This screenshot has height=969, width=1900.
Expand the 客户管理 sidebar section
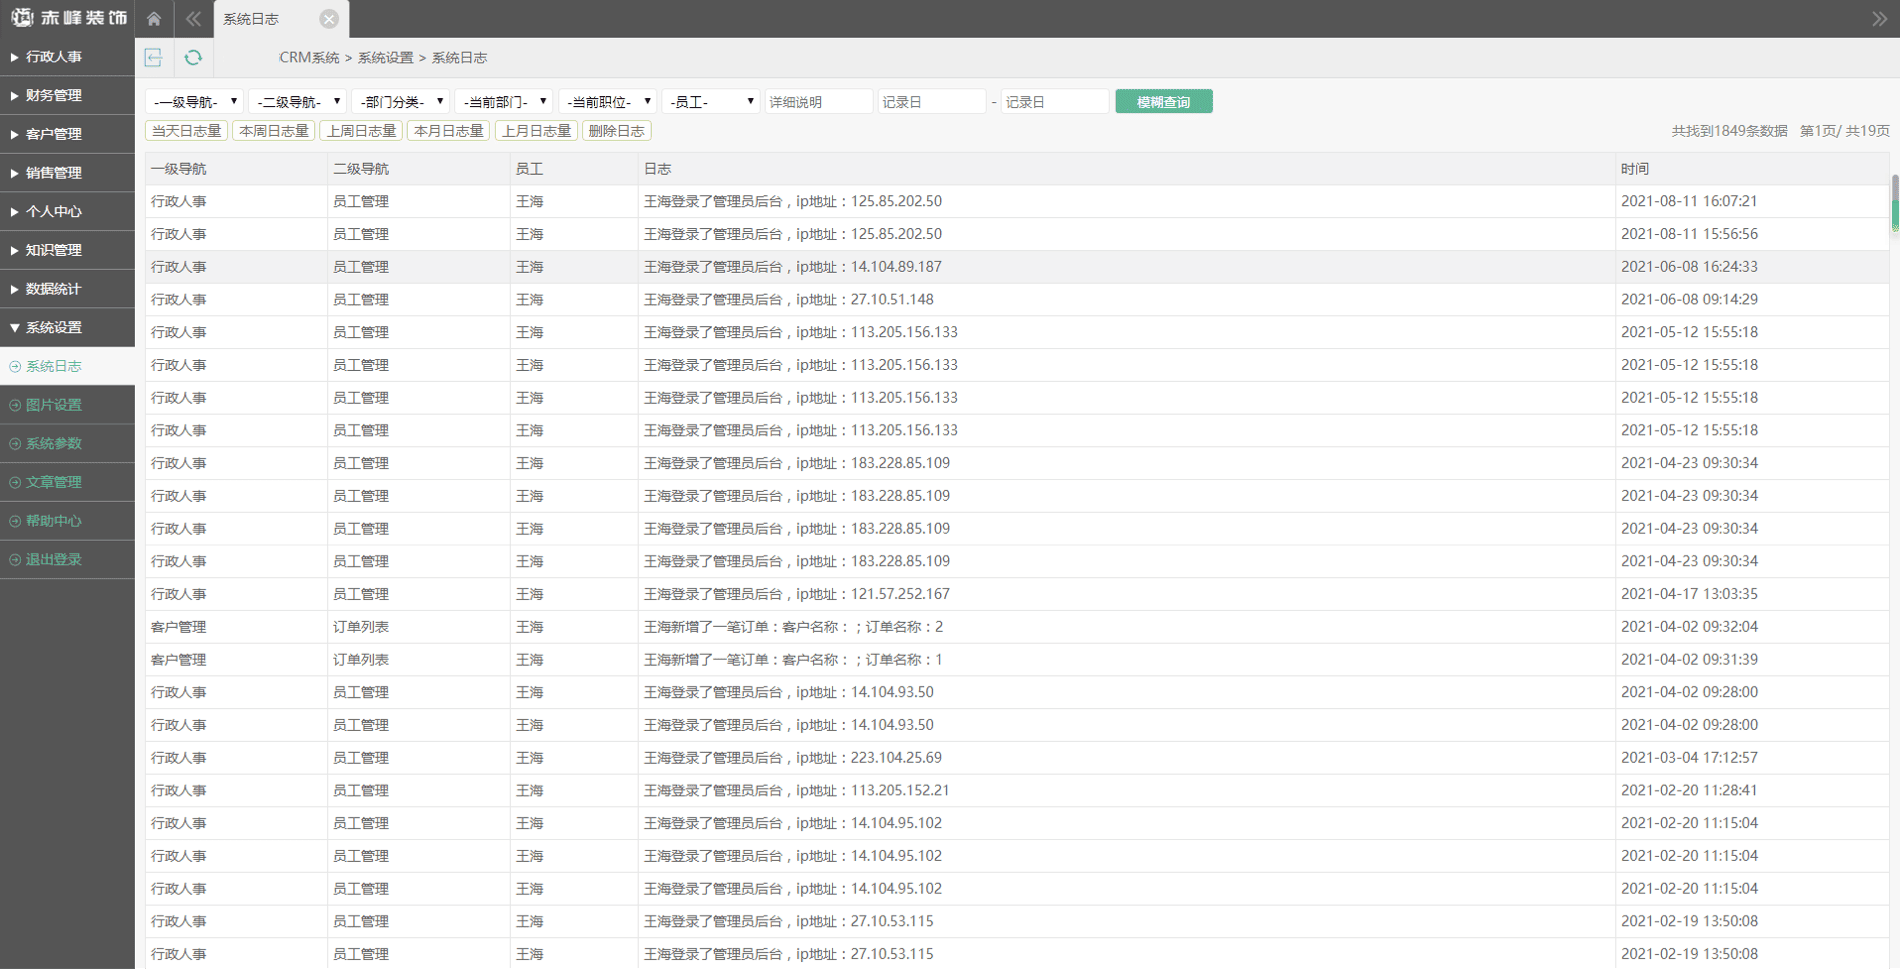click(x=54, y=134)
